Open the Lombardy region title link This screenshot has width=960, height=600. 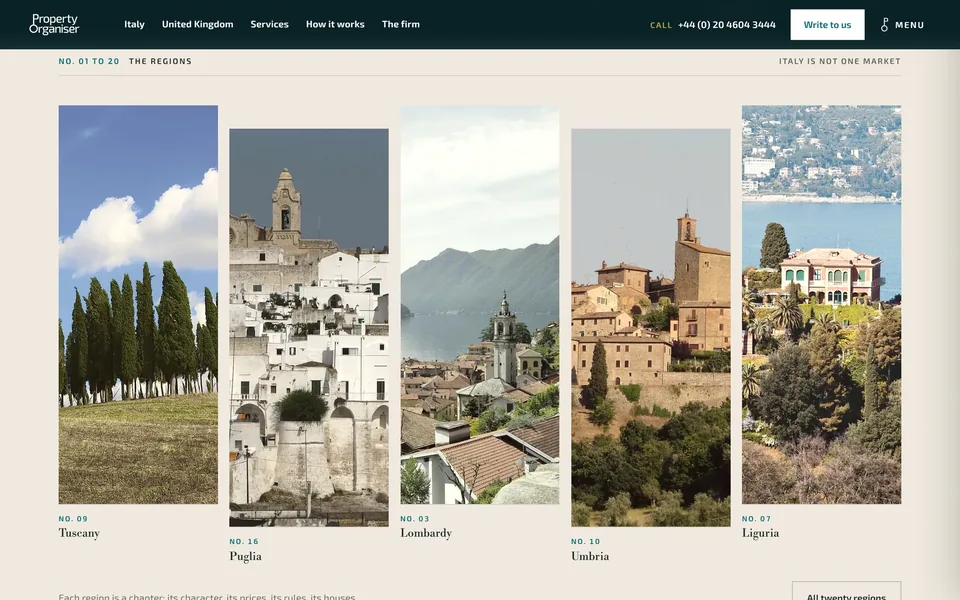click(426, 533)
